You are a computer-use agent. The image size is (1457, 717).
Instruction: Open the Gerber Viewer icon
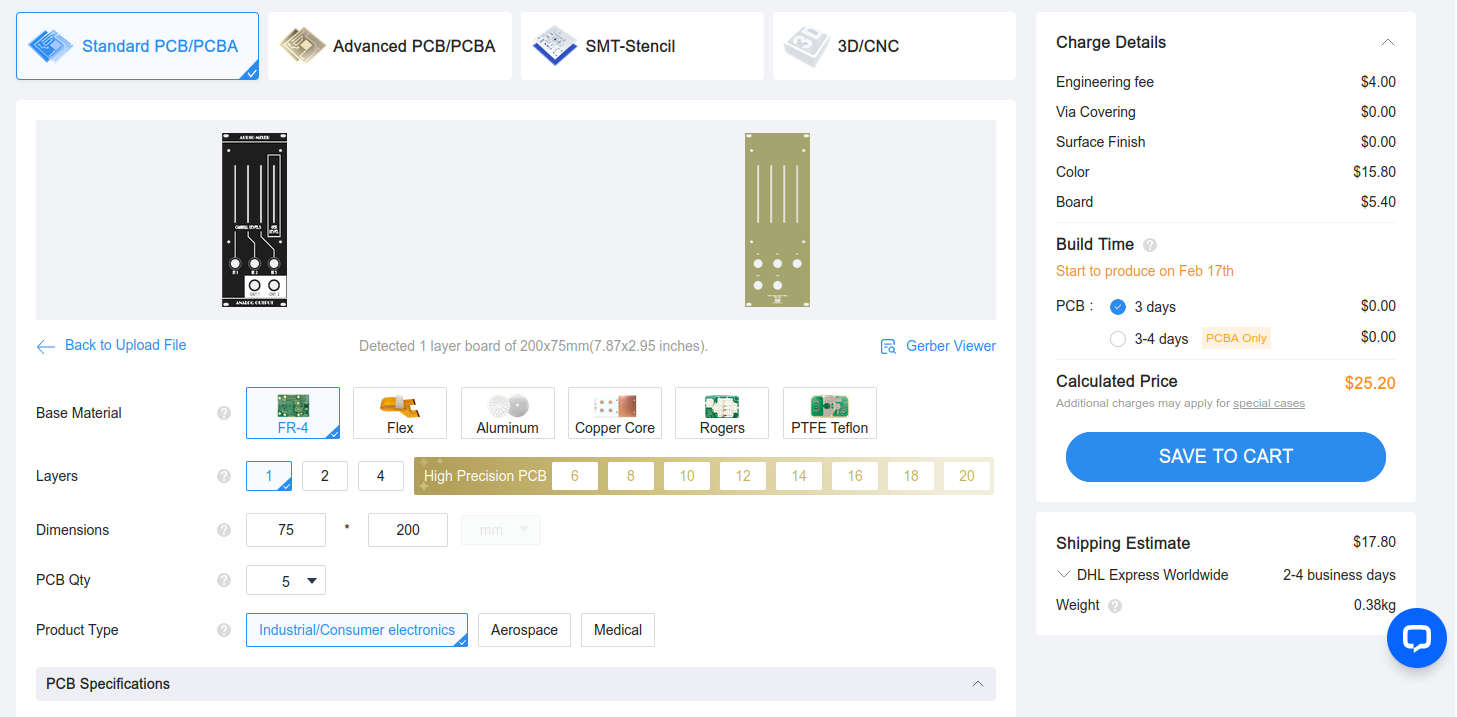(x=888, y=346)
